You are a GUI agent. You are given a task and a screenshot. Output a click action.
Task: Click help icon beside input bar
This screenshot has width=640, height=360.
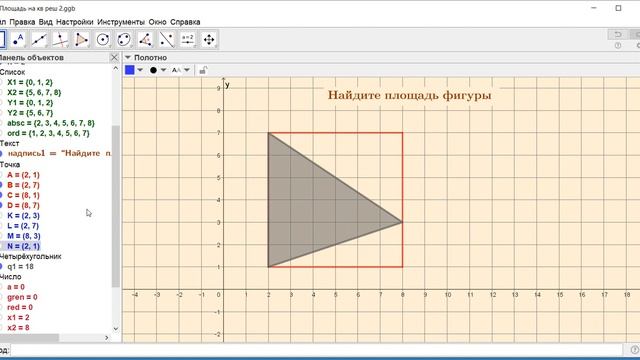coord(634,350)
